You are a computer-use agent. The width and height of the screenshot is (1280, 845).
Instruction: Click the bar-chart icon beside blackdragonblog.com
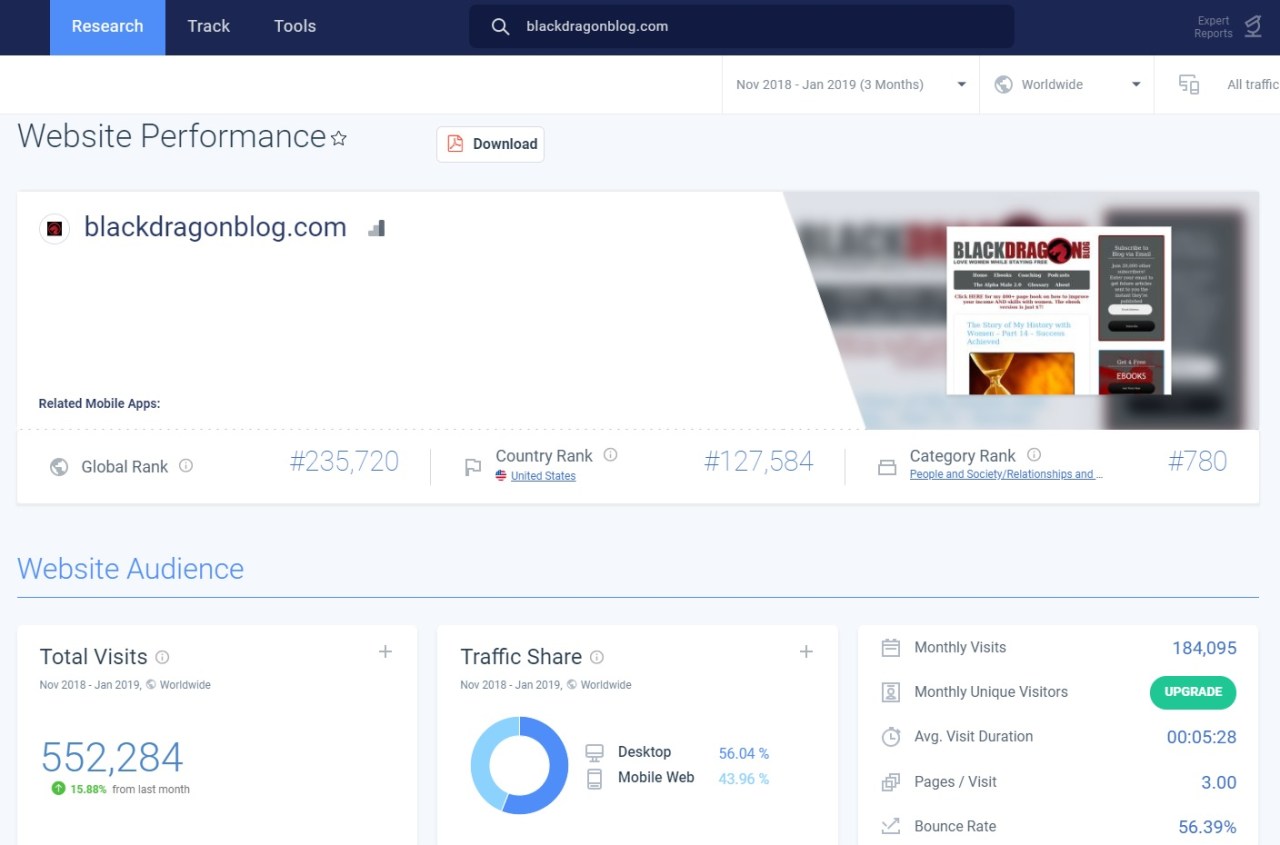376,227
